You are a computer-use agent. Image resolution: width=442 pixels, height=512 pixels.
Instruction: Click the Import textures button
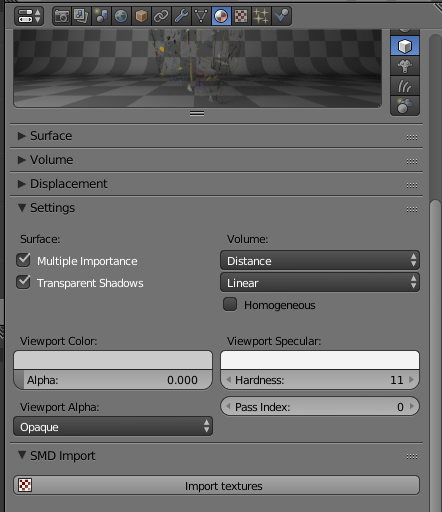click(x=216, y=485)
